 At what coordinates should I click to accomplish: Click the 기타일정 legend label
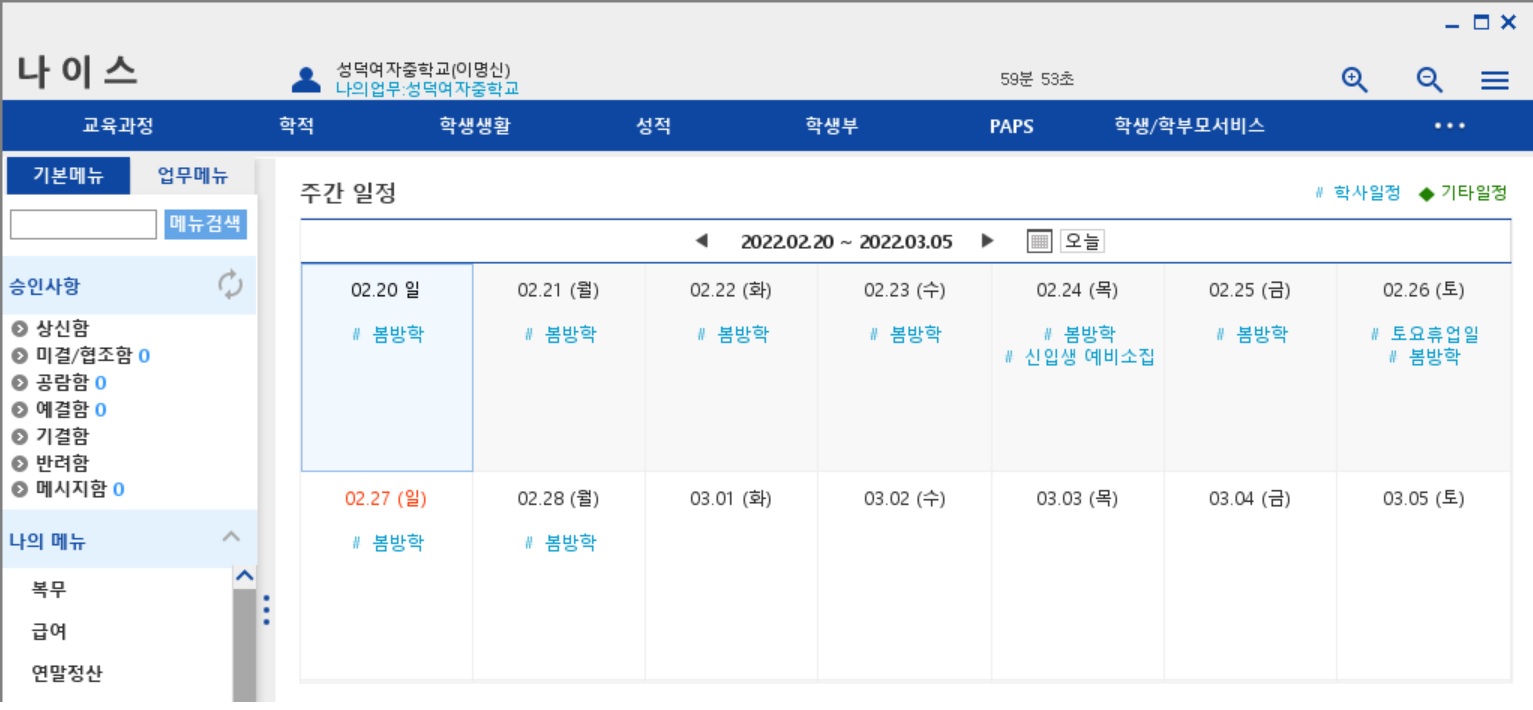pos(1473,193)
